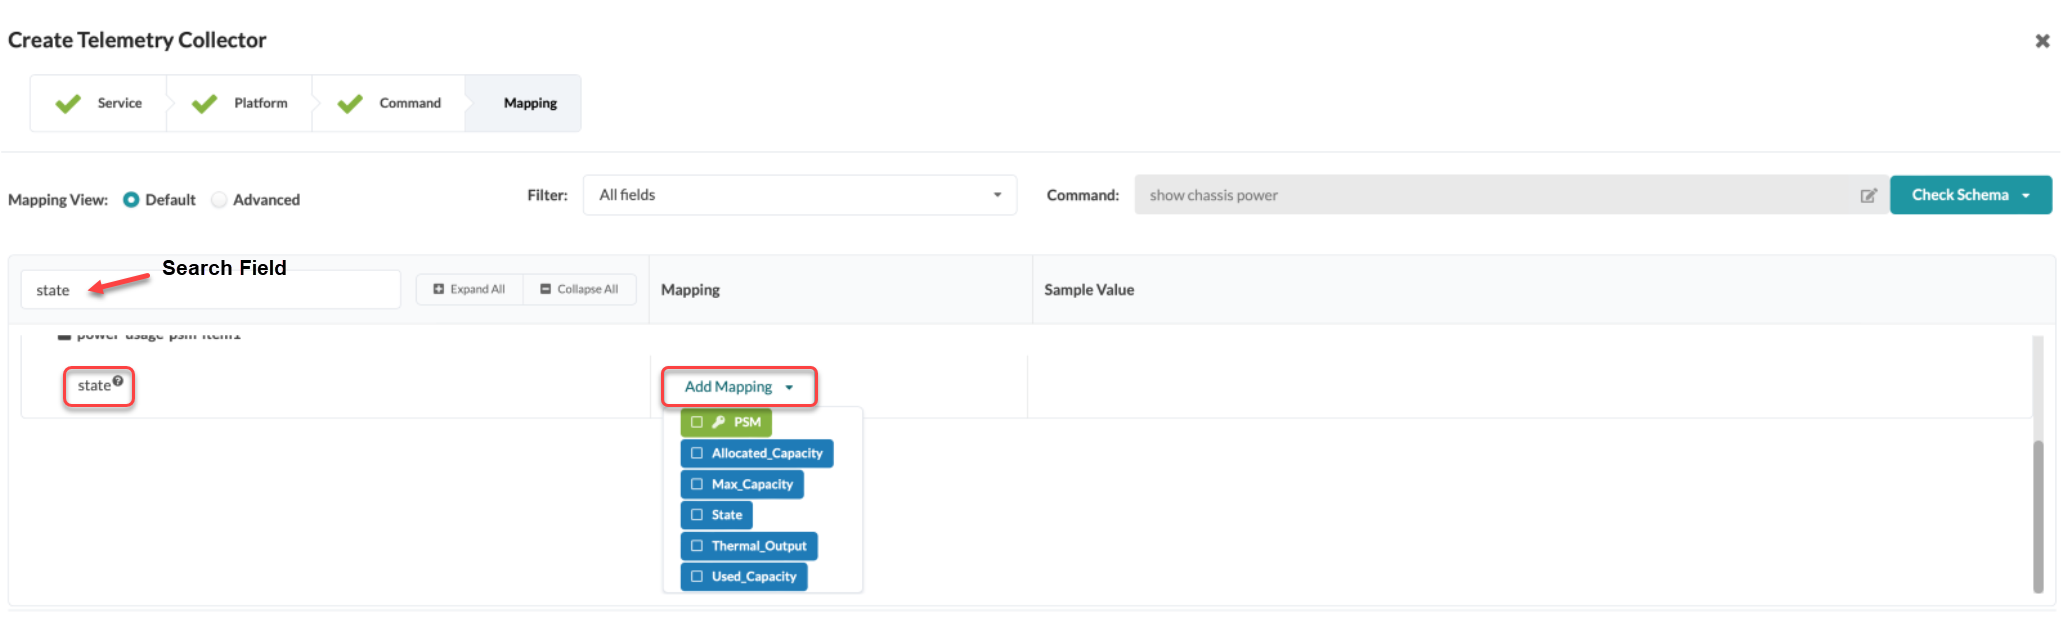The image size is (2062, 634).
Task: Go to the Mapping wizard step
Action: tap(530, 103)
